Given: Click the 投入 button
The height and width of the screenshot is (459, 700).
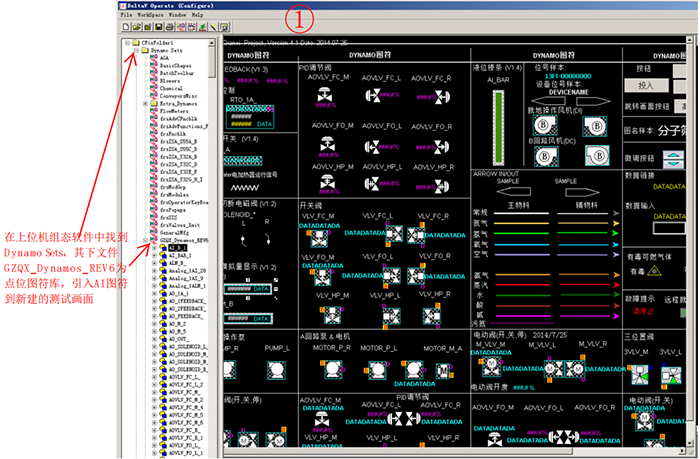Looking at the screenshot, I should pos(645,86).
